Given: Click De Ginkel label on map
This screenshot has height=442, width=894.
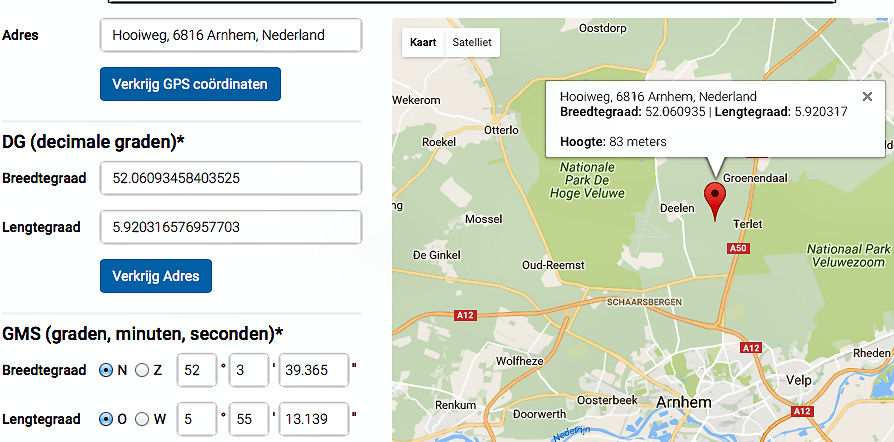Looking at the screenshot, I should pos(436,255).
